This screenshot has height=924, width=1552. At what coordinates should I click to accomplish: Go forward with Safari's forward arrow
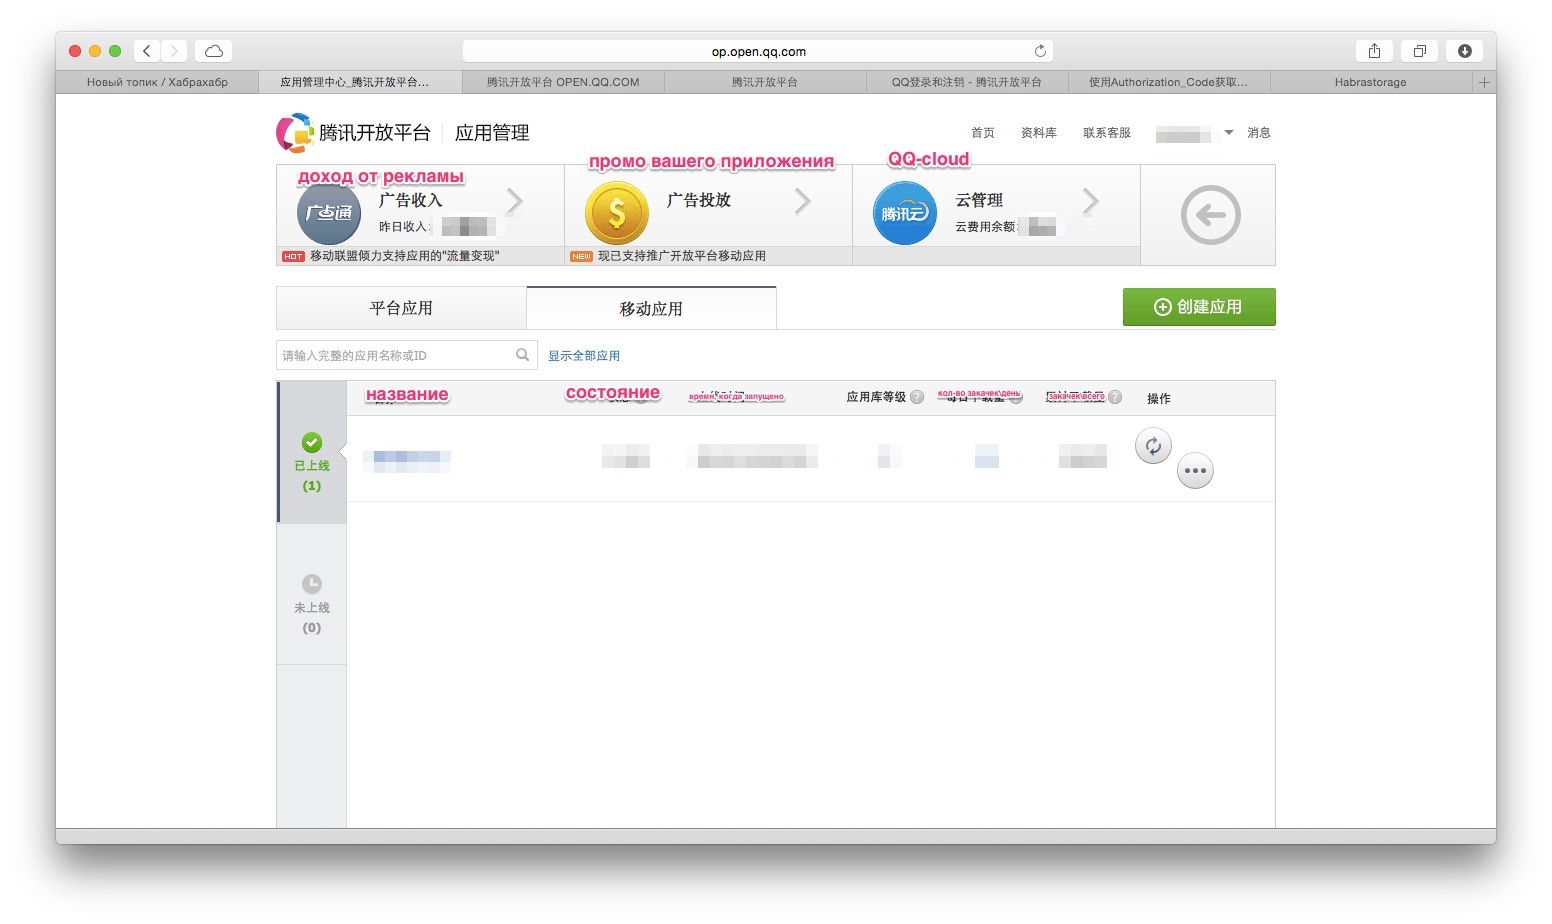(174, 51)
